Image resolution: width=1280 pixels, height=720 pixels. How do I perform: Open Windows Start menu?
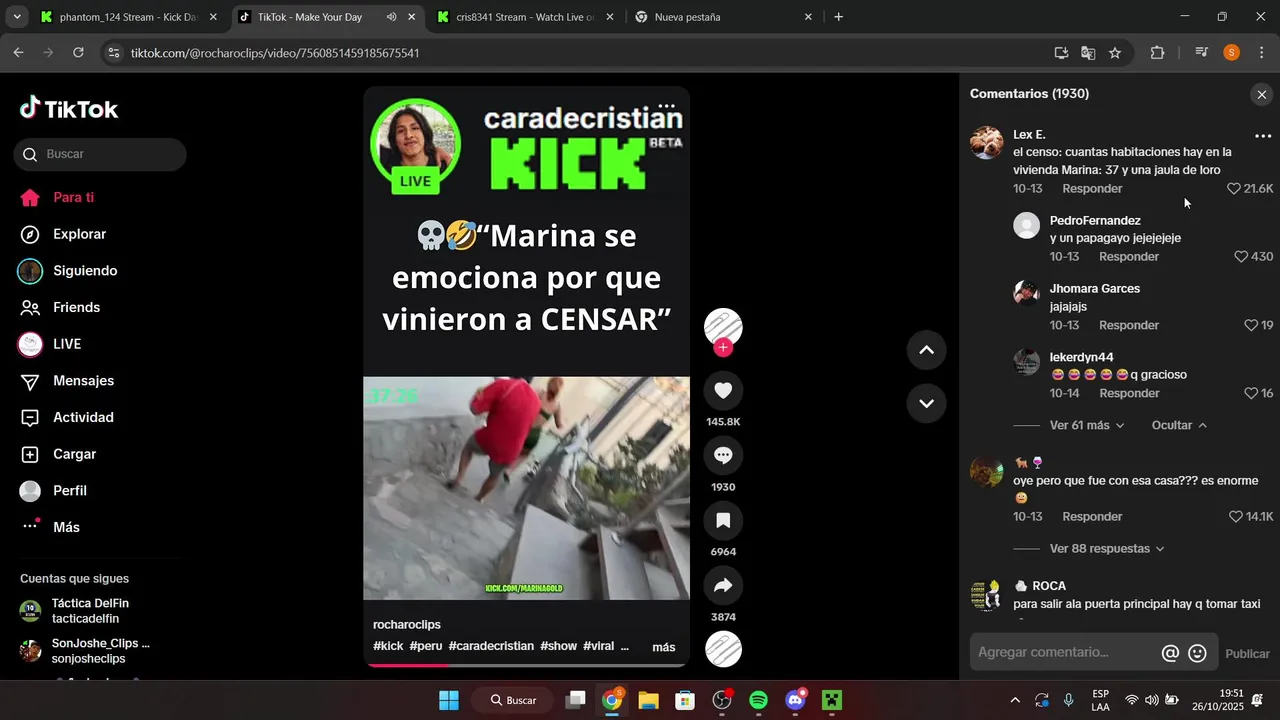pyautogui.click(x=449, y=700)
